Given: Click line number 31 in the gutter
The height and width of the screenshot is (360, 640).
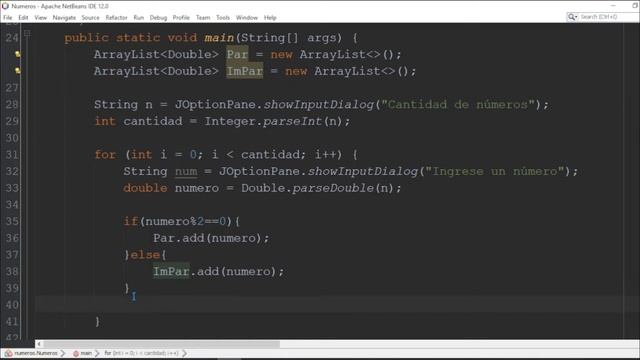Looking at the screenshot, I should (12, 155).
